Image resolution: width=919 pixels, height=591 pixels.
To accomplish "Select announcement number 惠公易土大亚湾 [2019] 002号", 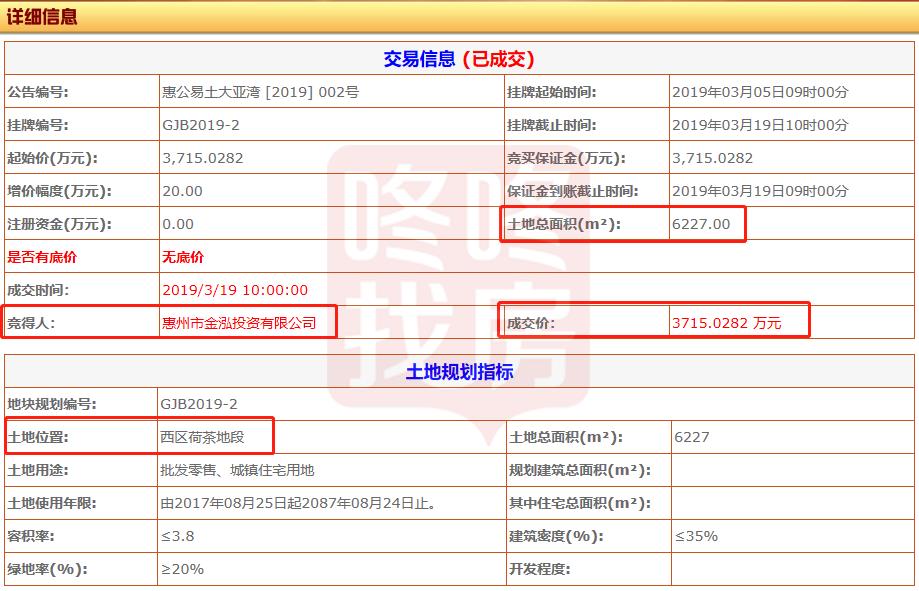I will pyautogui.click(x=260, y=92).
